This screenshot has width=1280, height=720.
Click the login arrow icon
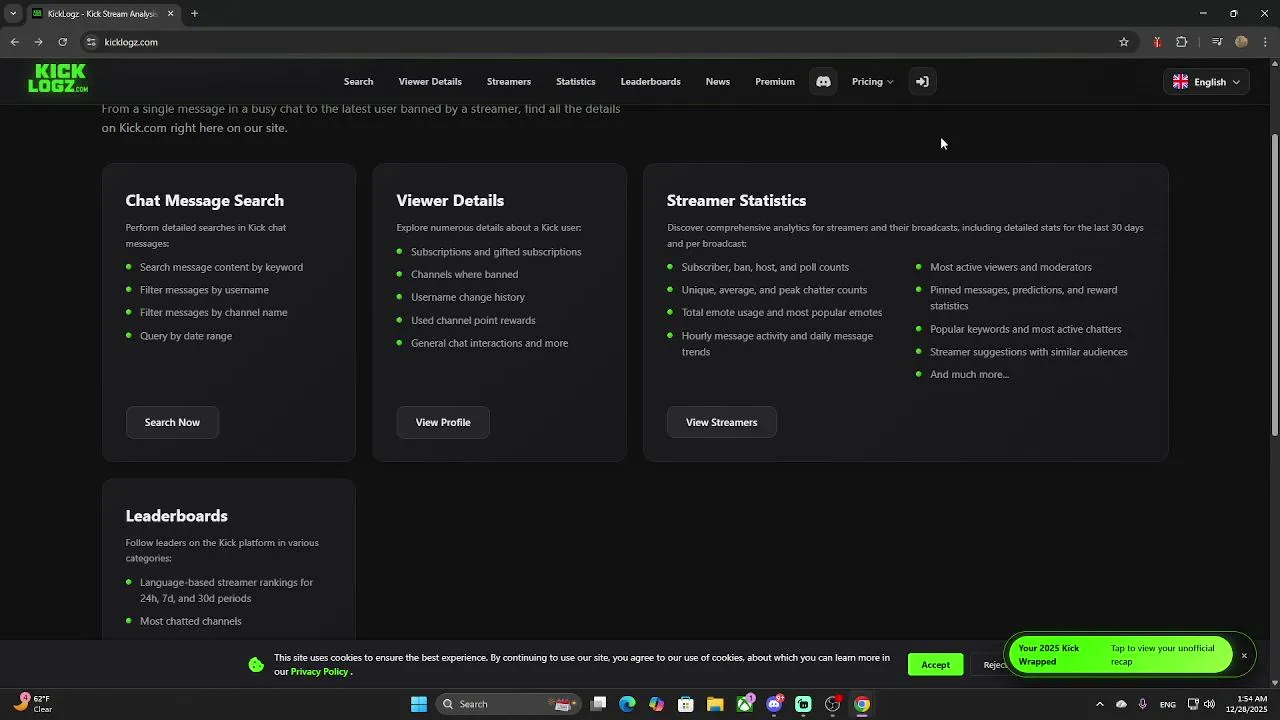(922, 82)
